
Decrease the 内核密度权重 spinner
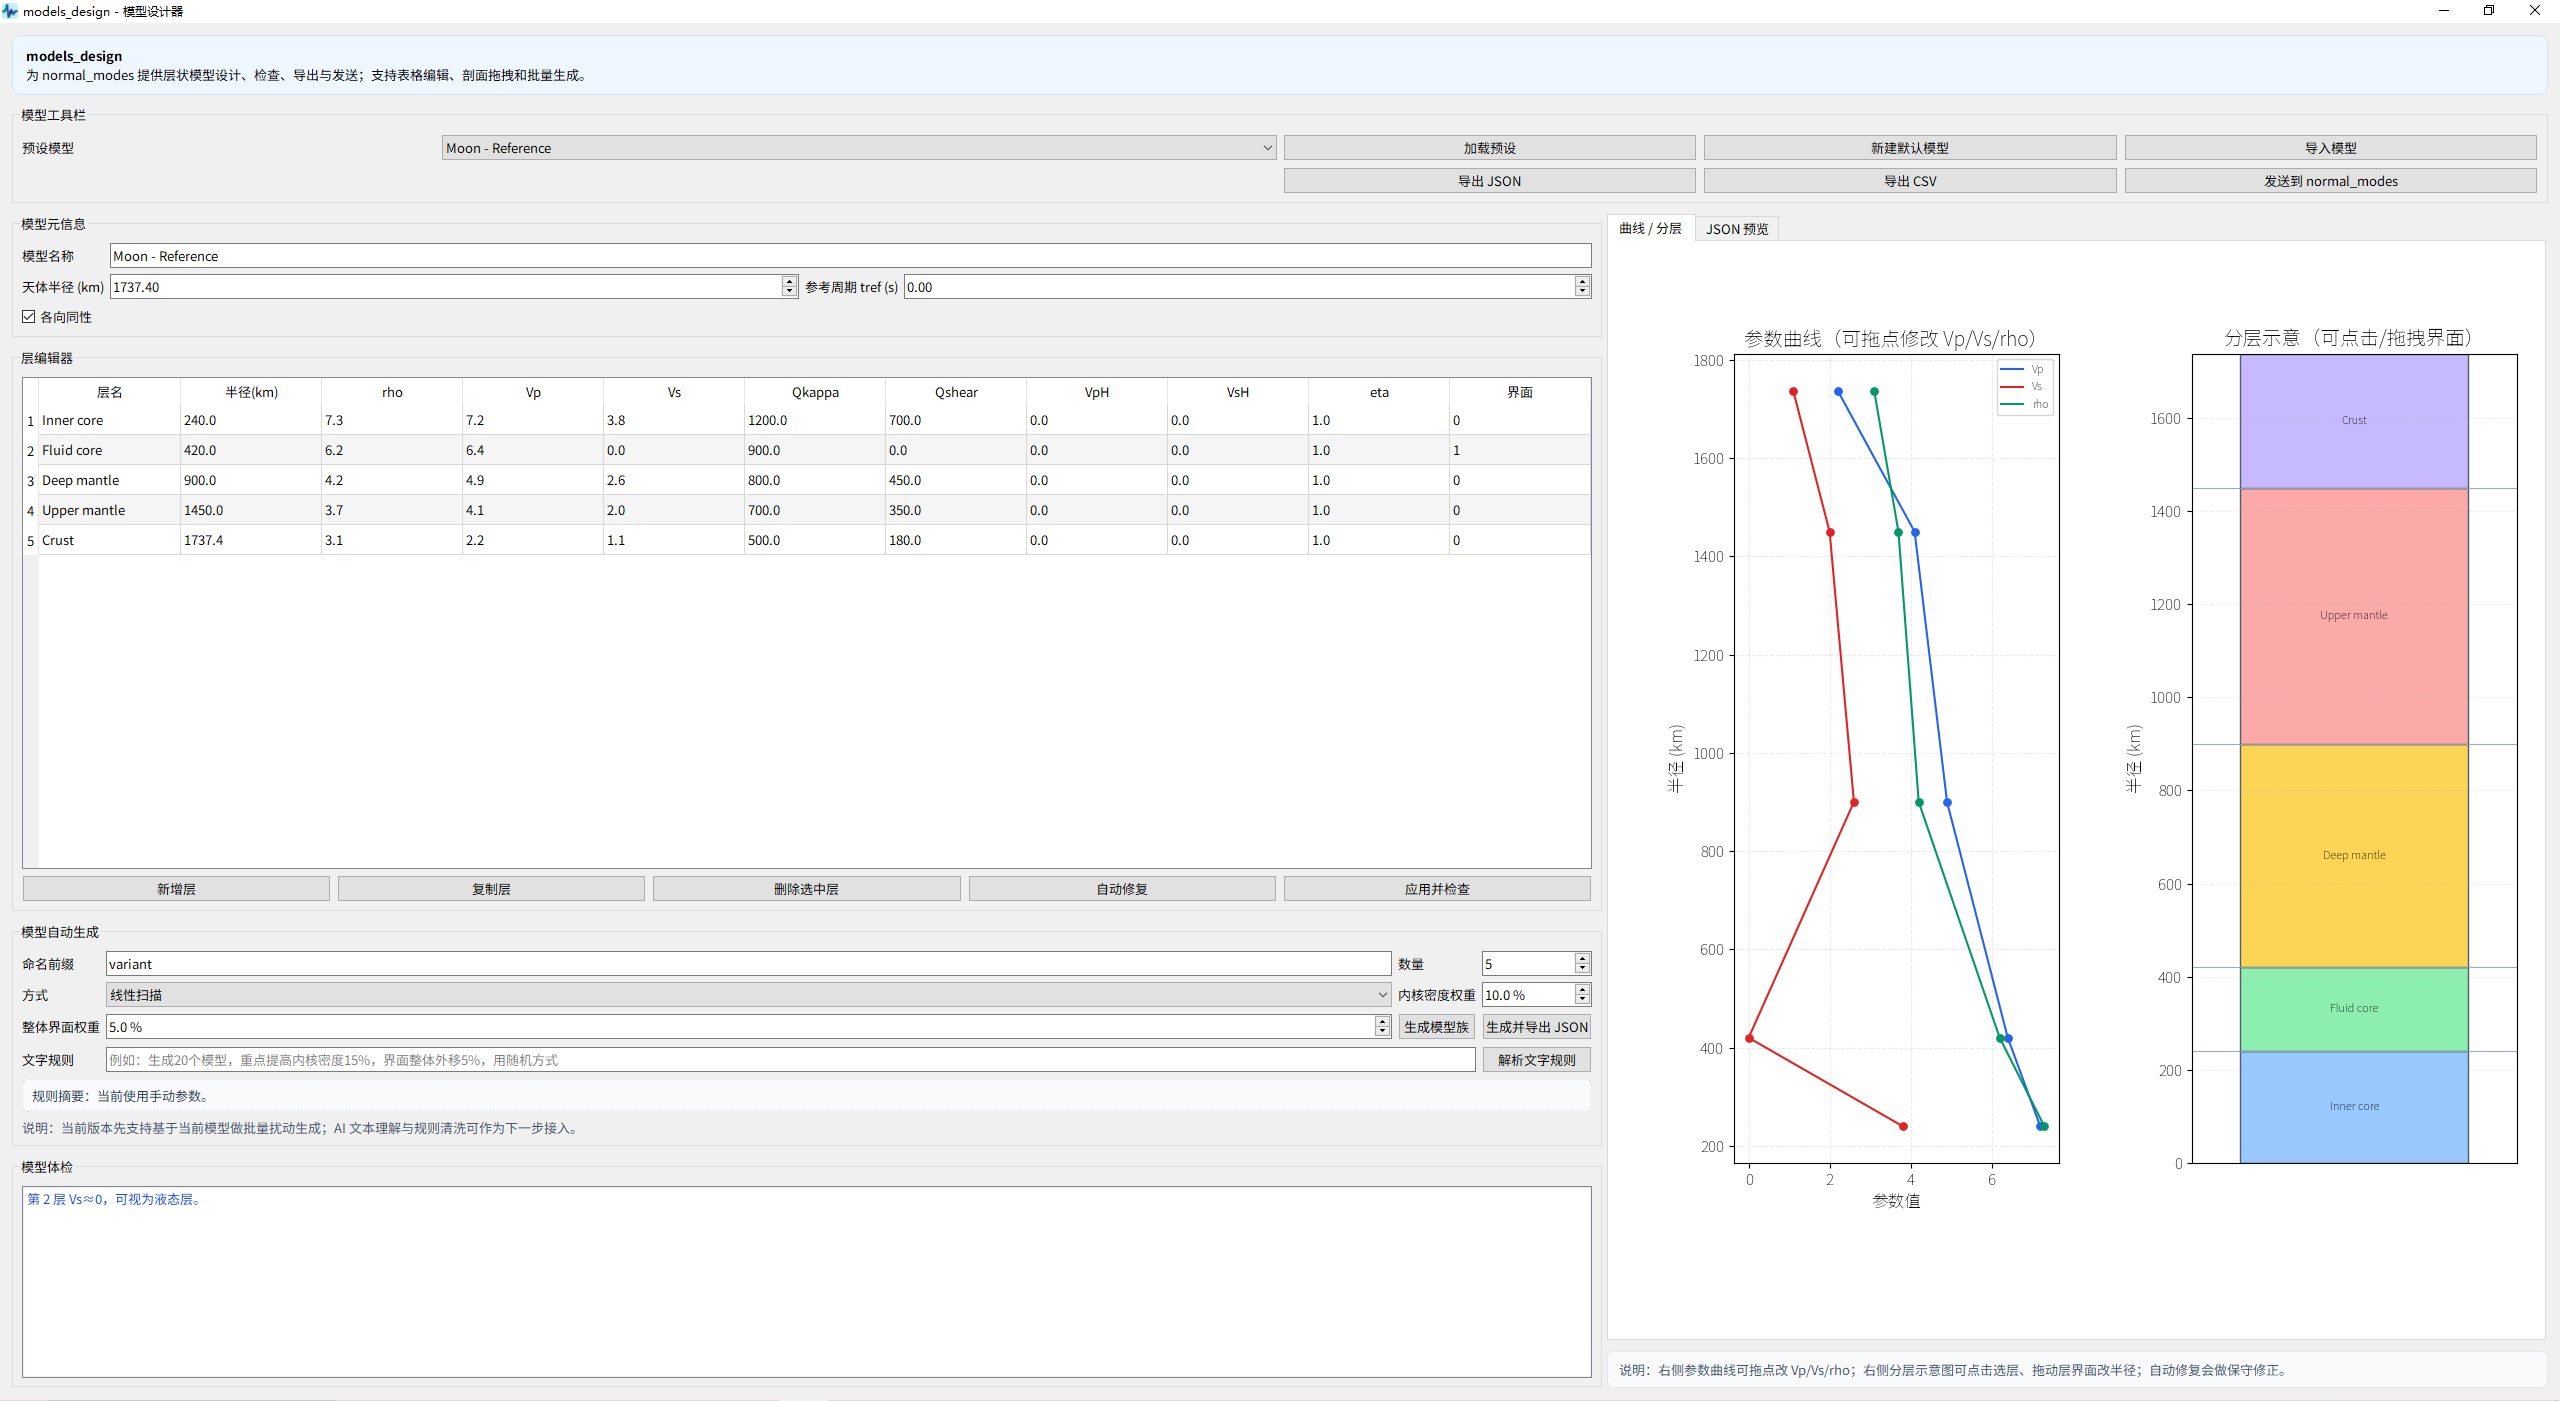tap(1582, 1000)
